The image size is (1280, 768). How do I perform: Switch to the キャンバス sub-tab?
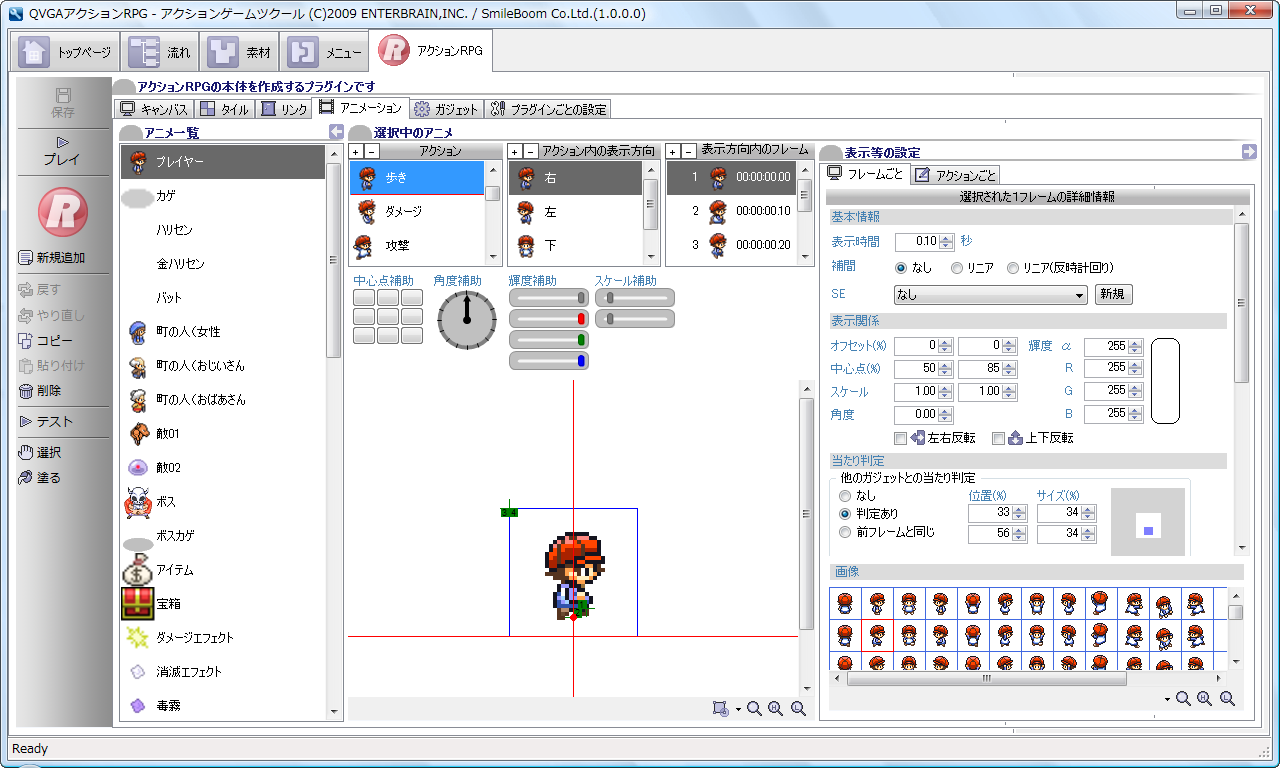click(x=154, y=109)
